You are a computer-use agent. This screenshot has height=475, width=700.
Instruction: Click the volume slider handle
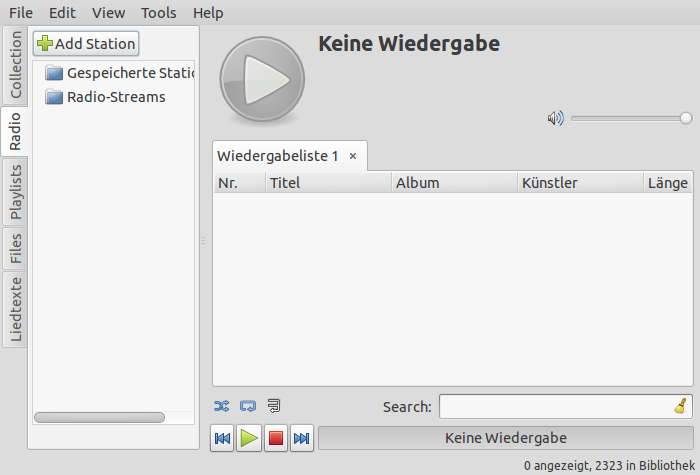[x=686, y=118]
